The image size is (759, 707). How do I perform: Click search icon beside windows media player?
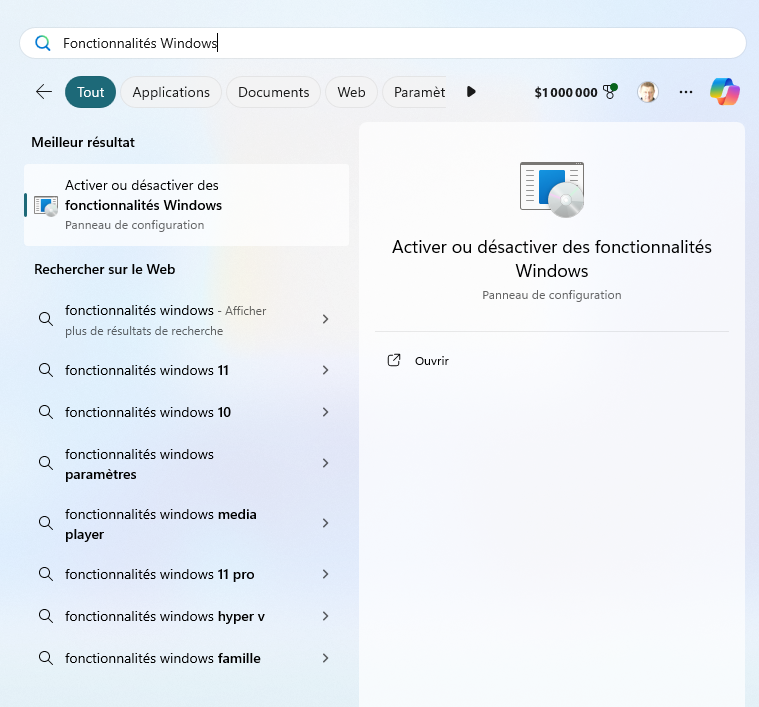[x=46, y=523]
